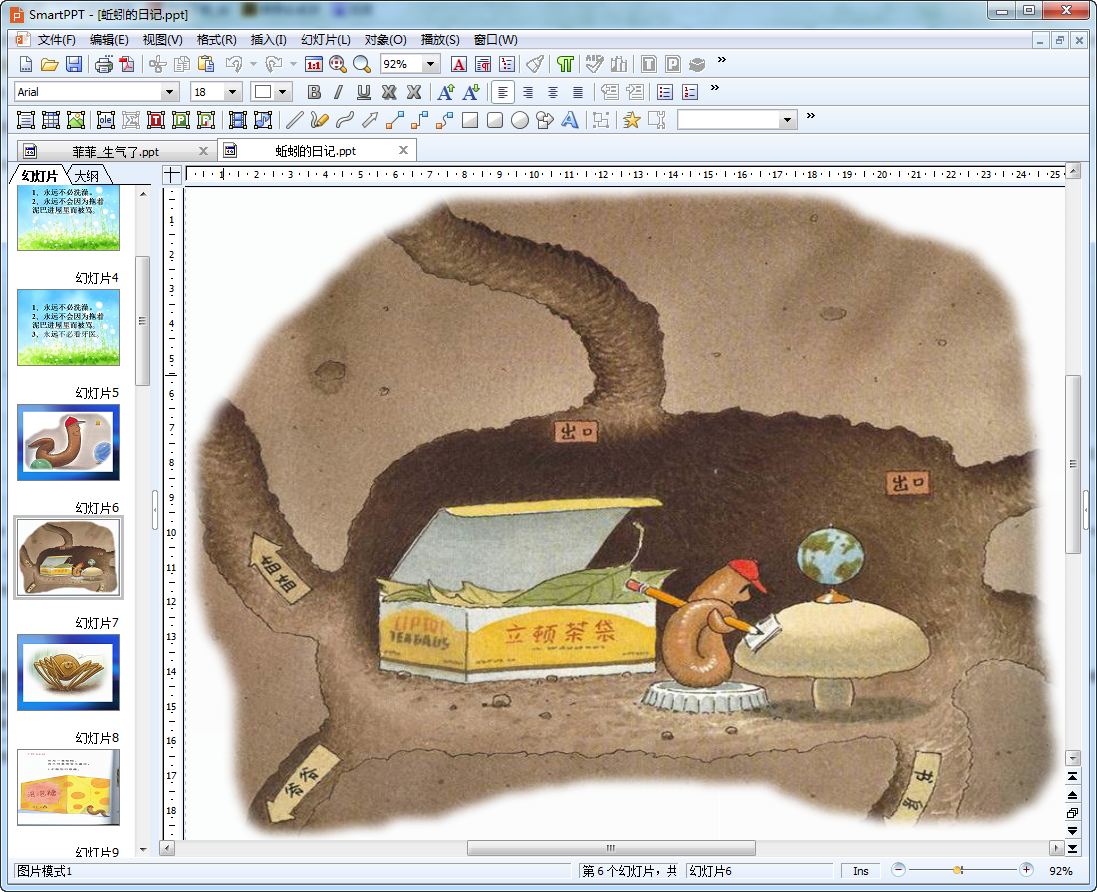
Task: Select the ellipse shape tool
Action: (520, 120)
